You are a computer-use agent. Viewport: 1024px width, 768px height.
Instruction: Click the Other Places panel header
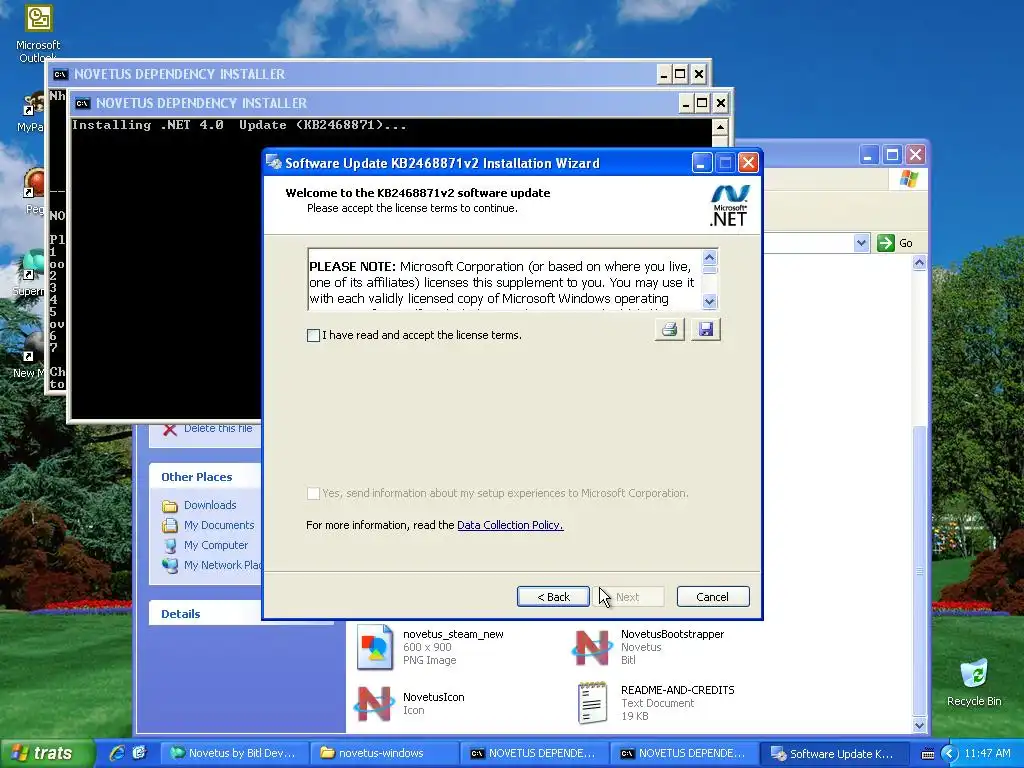205,477
